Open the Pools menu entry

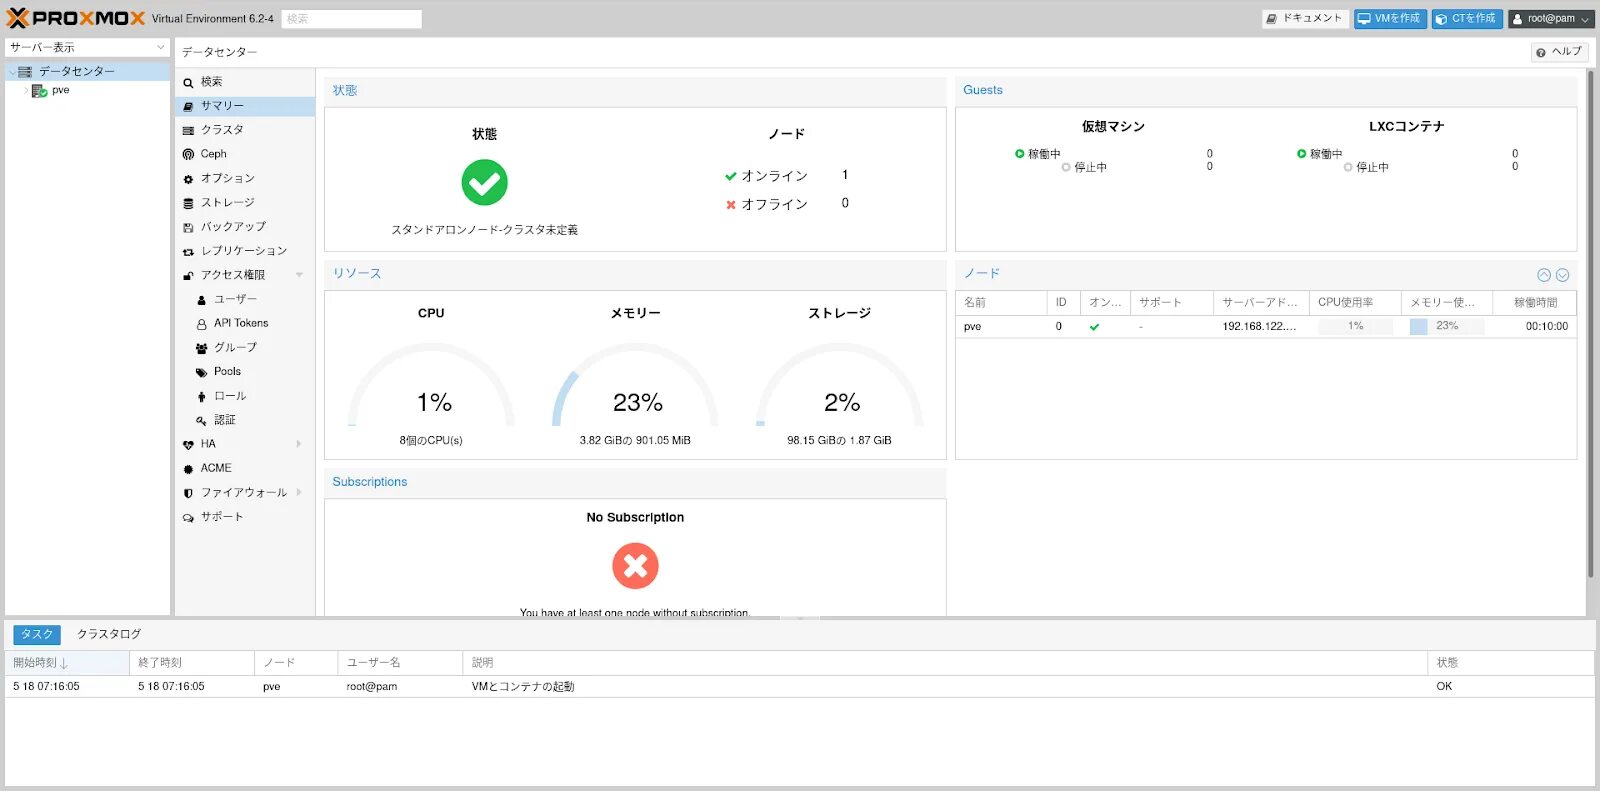pos(245,371)
